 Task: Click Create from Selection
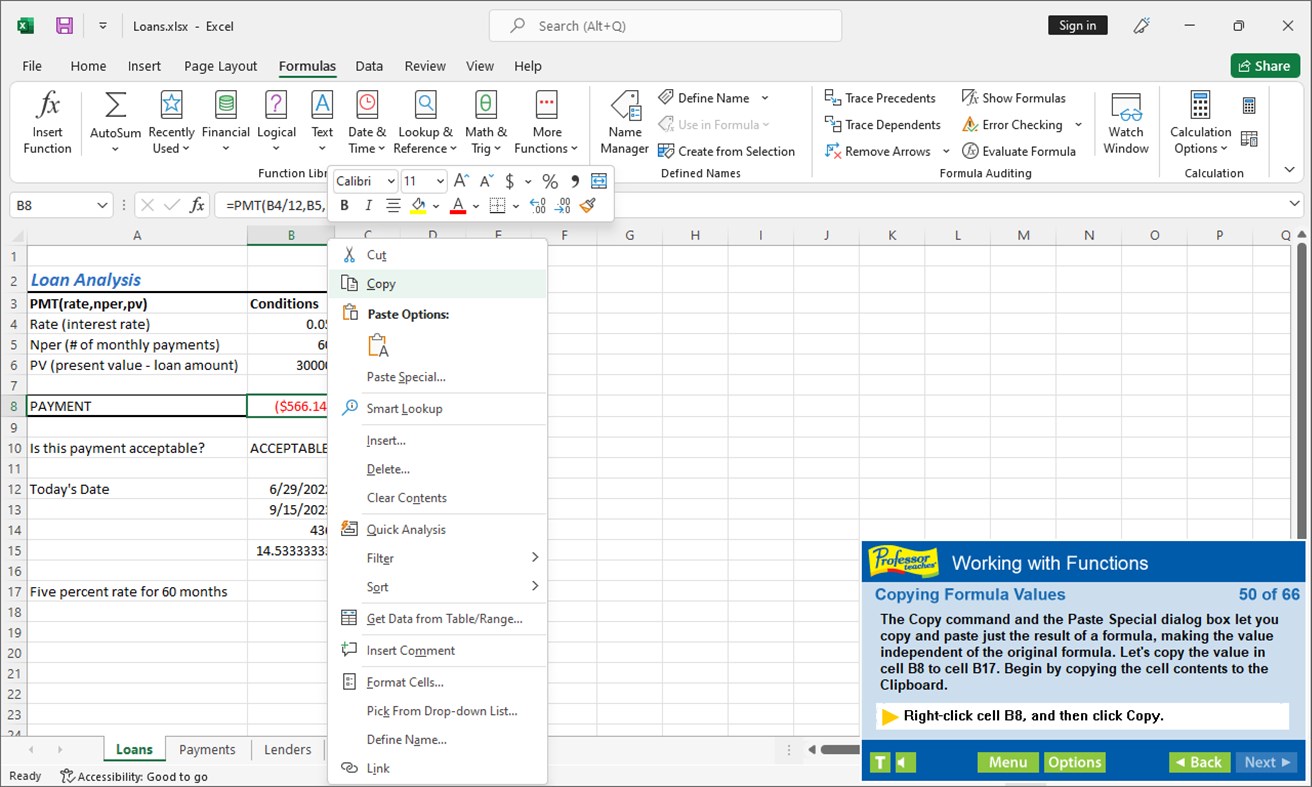[x=728, y=151]
